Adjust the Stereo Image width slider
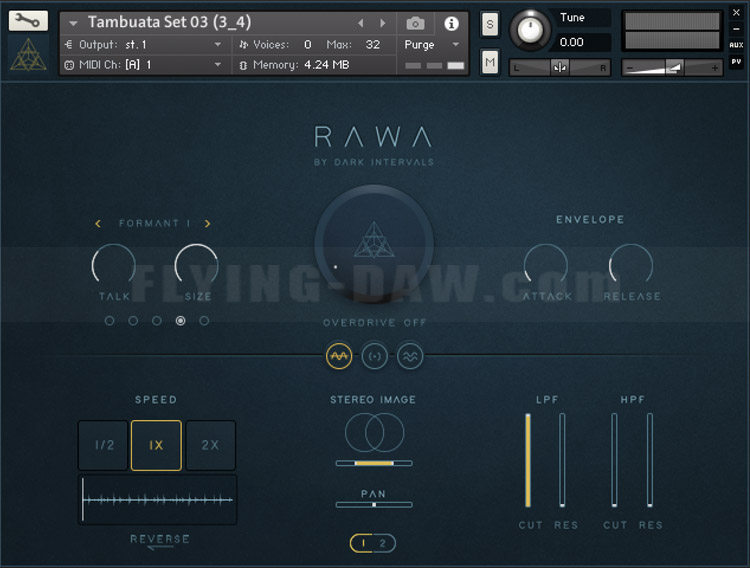750x568 pixels. [x=374, y=463]
